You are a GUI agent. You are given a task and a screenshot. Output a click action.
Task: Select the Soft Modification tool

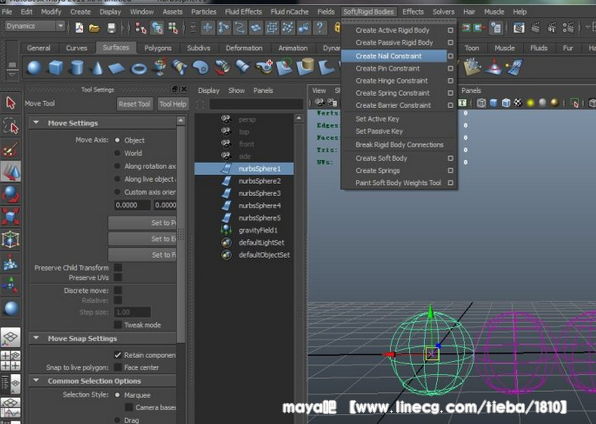pos(10,262)
